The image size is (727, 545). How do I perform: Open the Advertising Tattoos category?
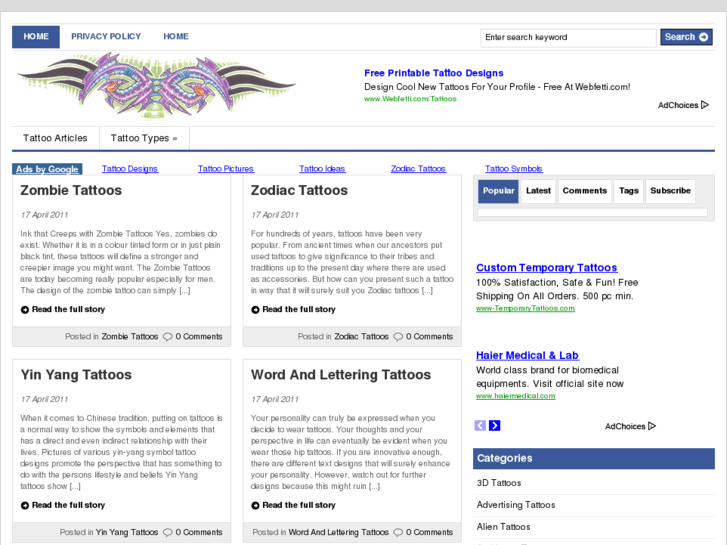point(516,505)
